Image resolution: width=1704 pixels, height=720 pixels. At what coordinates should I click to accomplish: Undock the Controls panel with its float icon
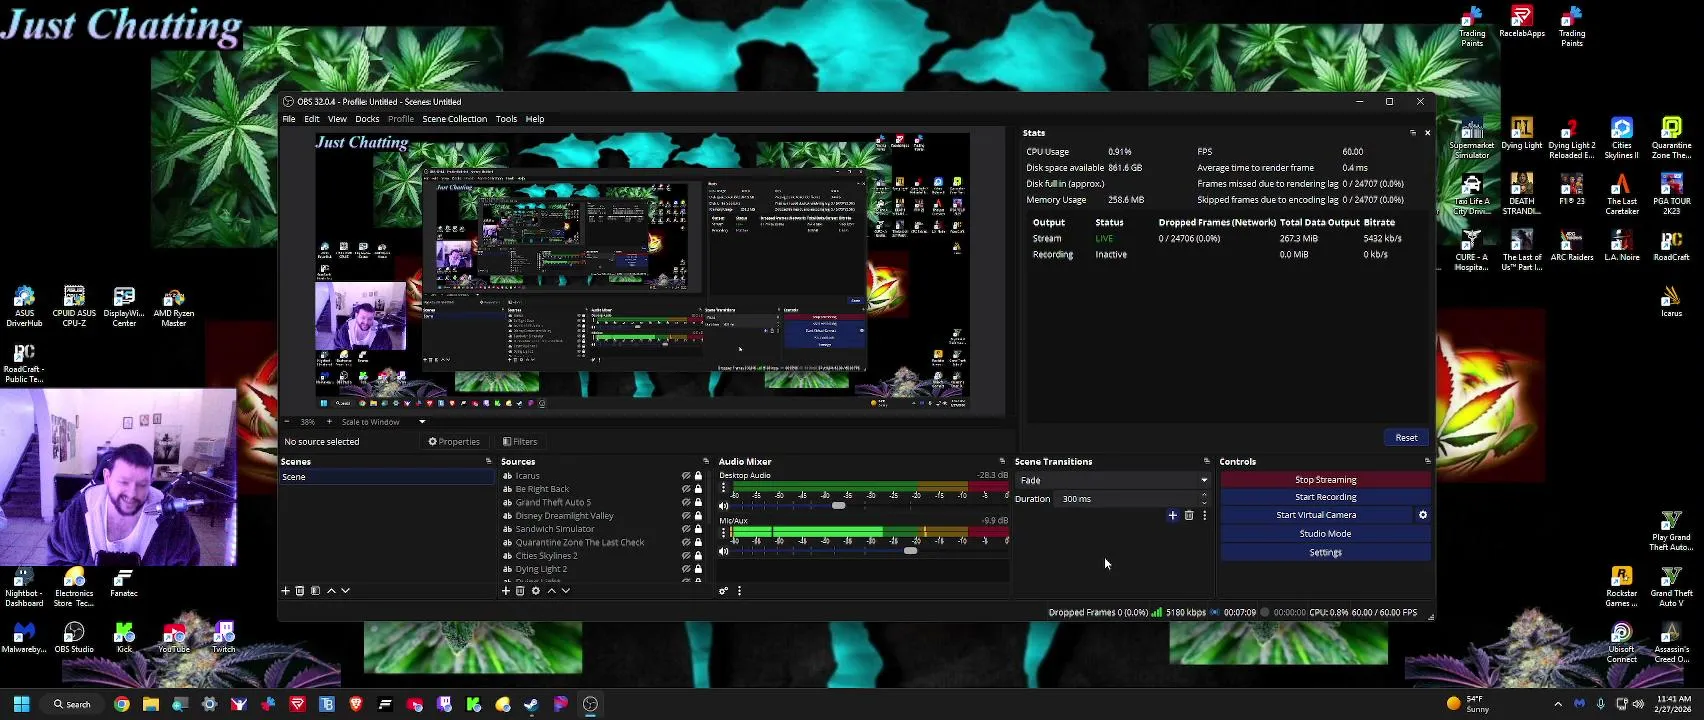click(x=1427, y=461)
